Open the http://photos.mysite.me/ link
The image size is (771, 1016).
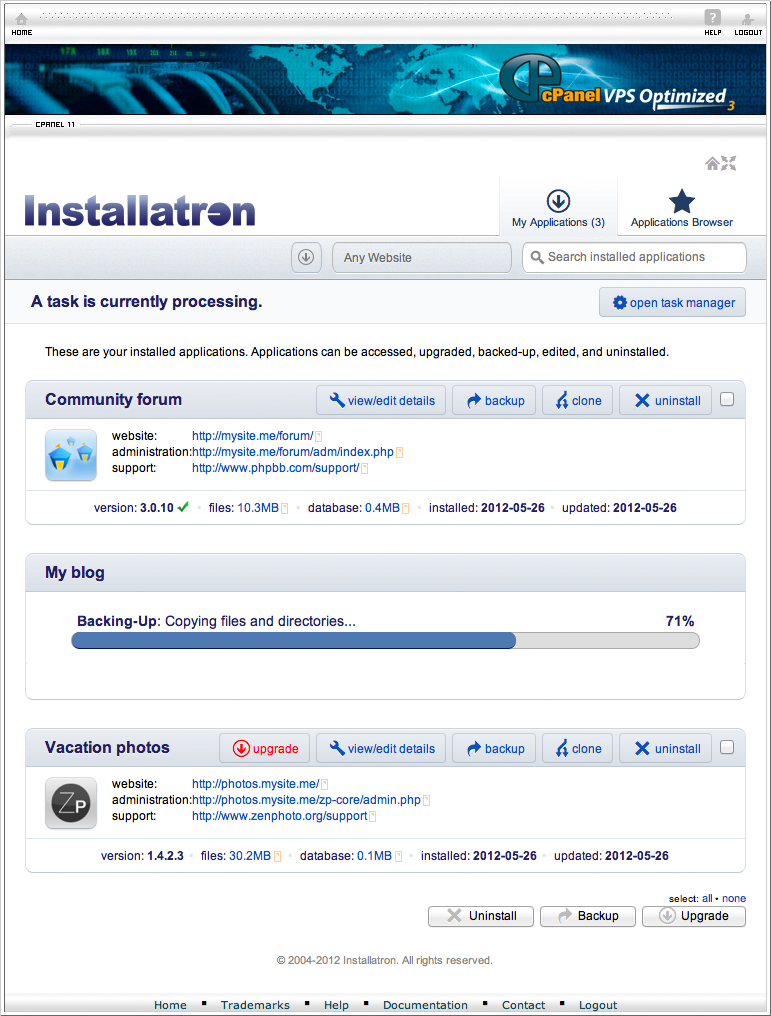pyautogui.click(x=255, y=784)
